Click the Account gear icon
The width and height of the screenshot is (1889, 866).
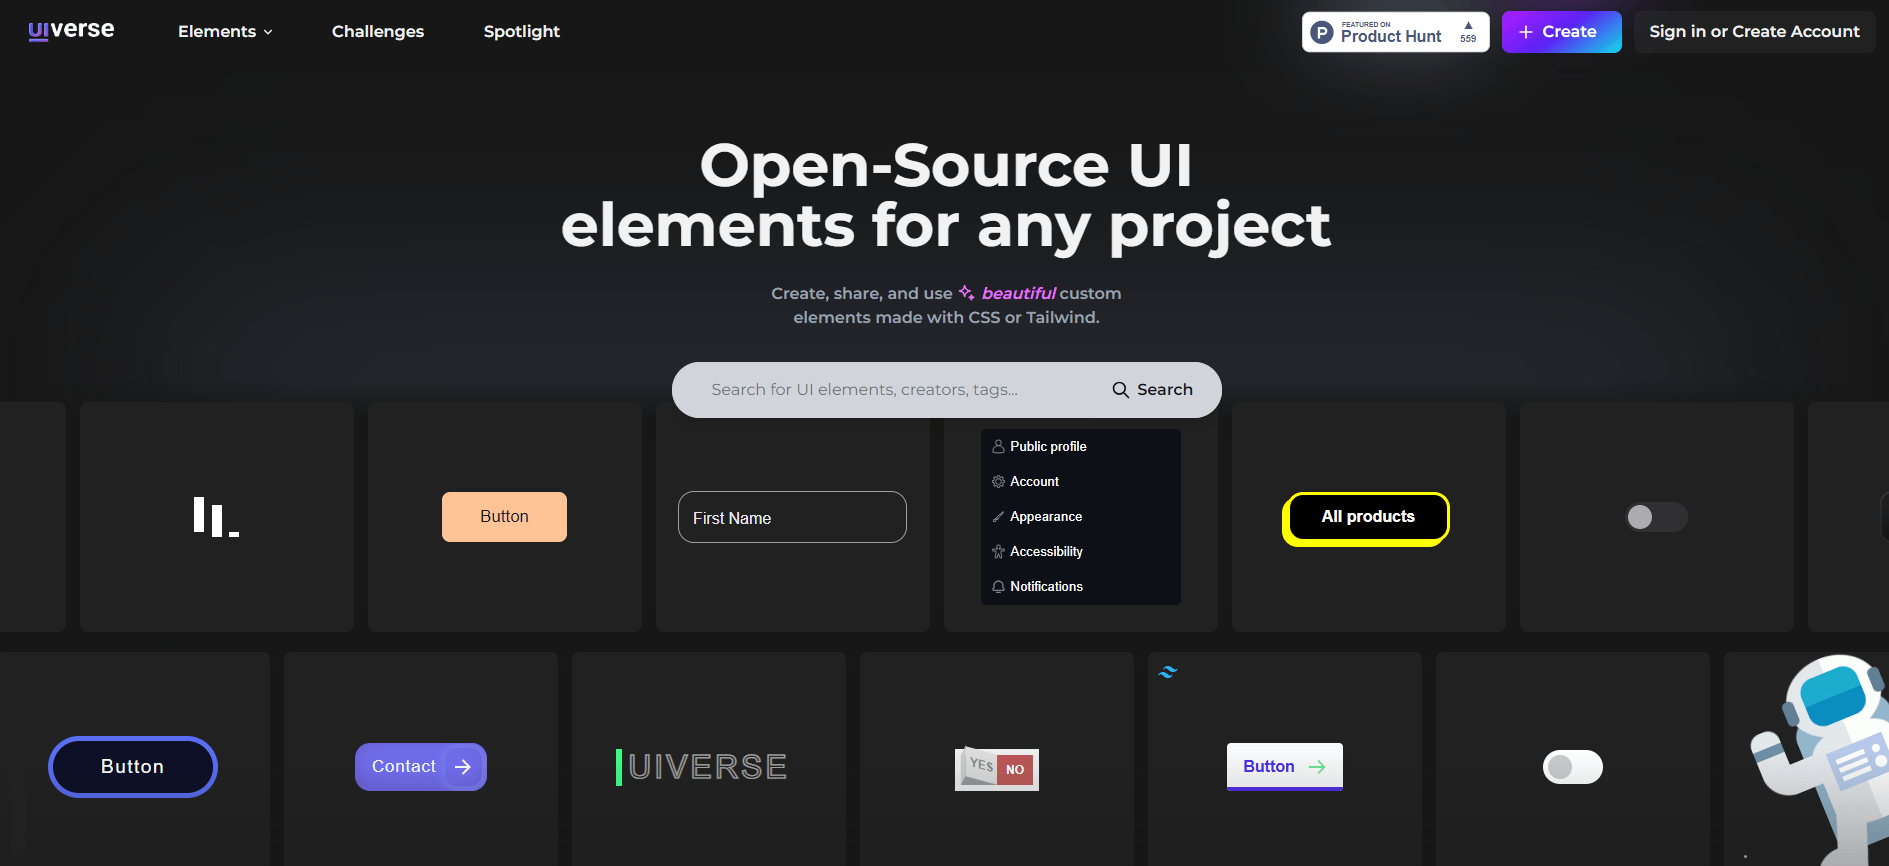click(998, 482)
